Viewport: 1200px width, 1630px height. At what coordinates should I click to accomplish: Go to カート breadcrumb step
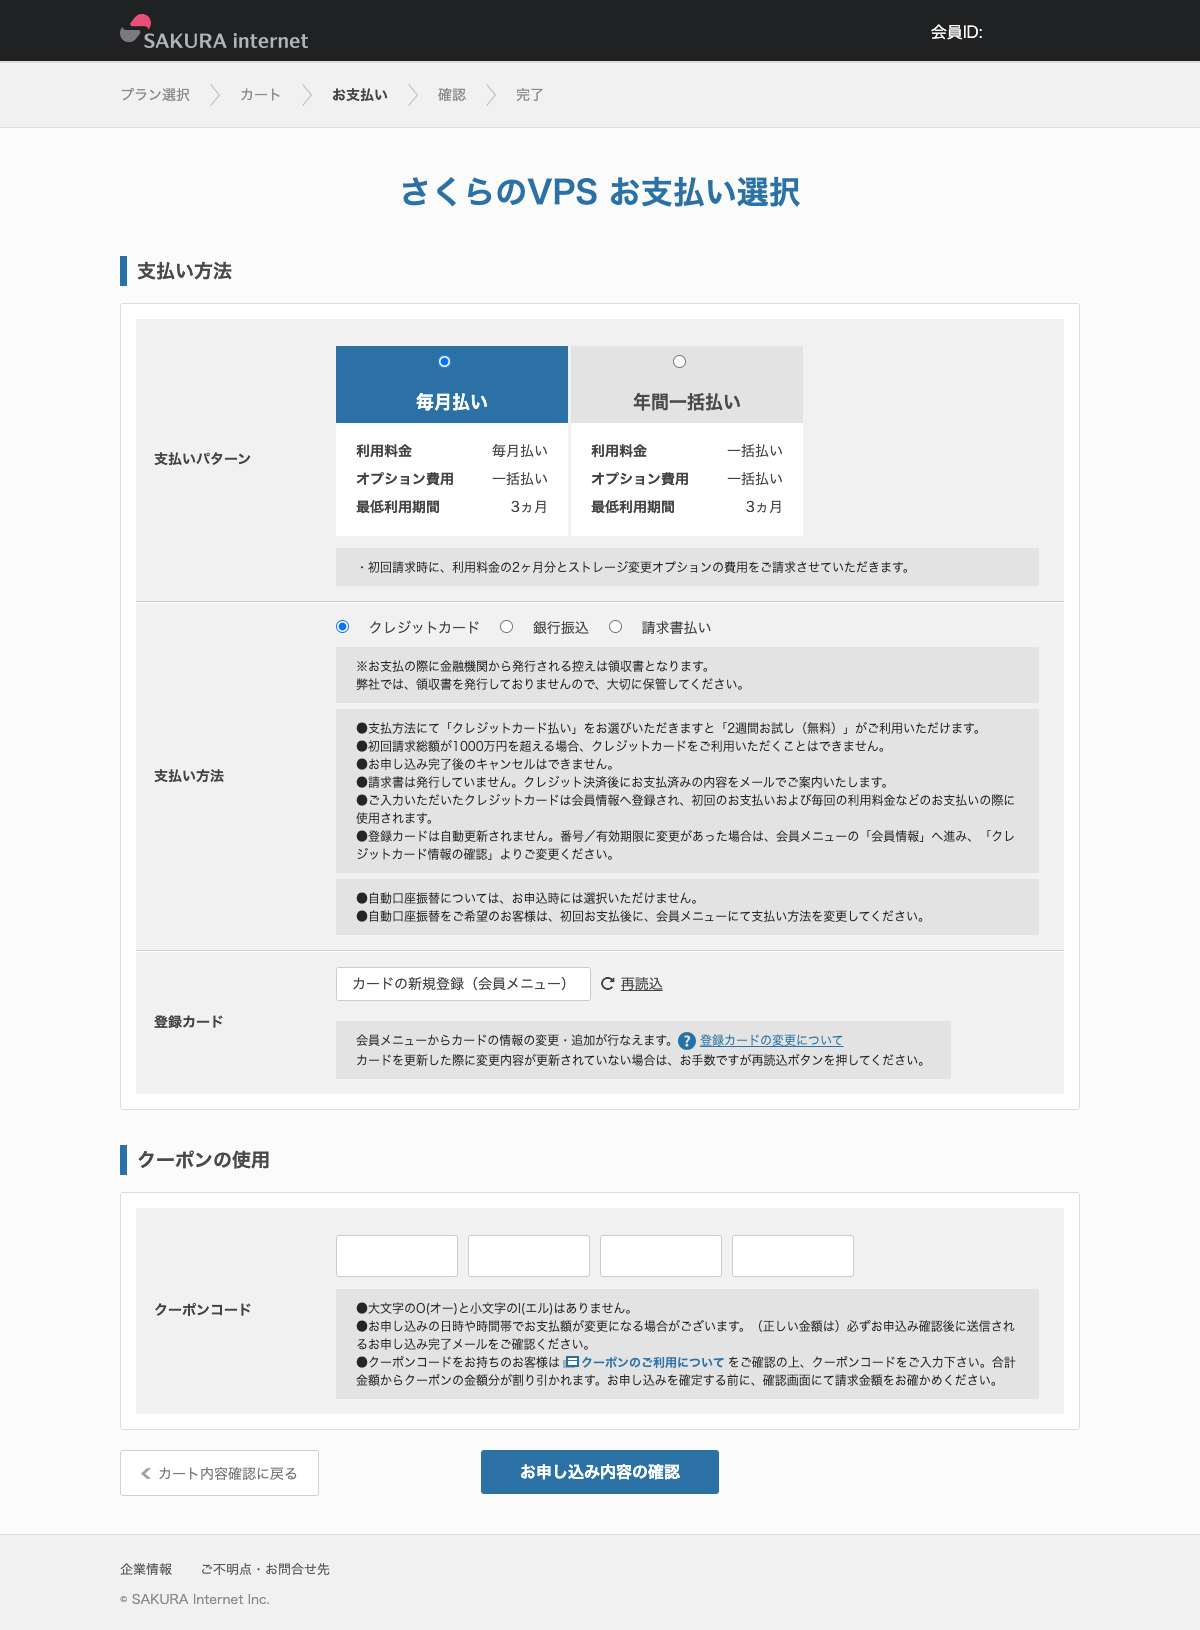tap(260, 95)
